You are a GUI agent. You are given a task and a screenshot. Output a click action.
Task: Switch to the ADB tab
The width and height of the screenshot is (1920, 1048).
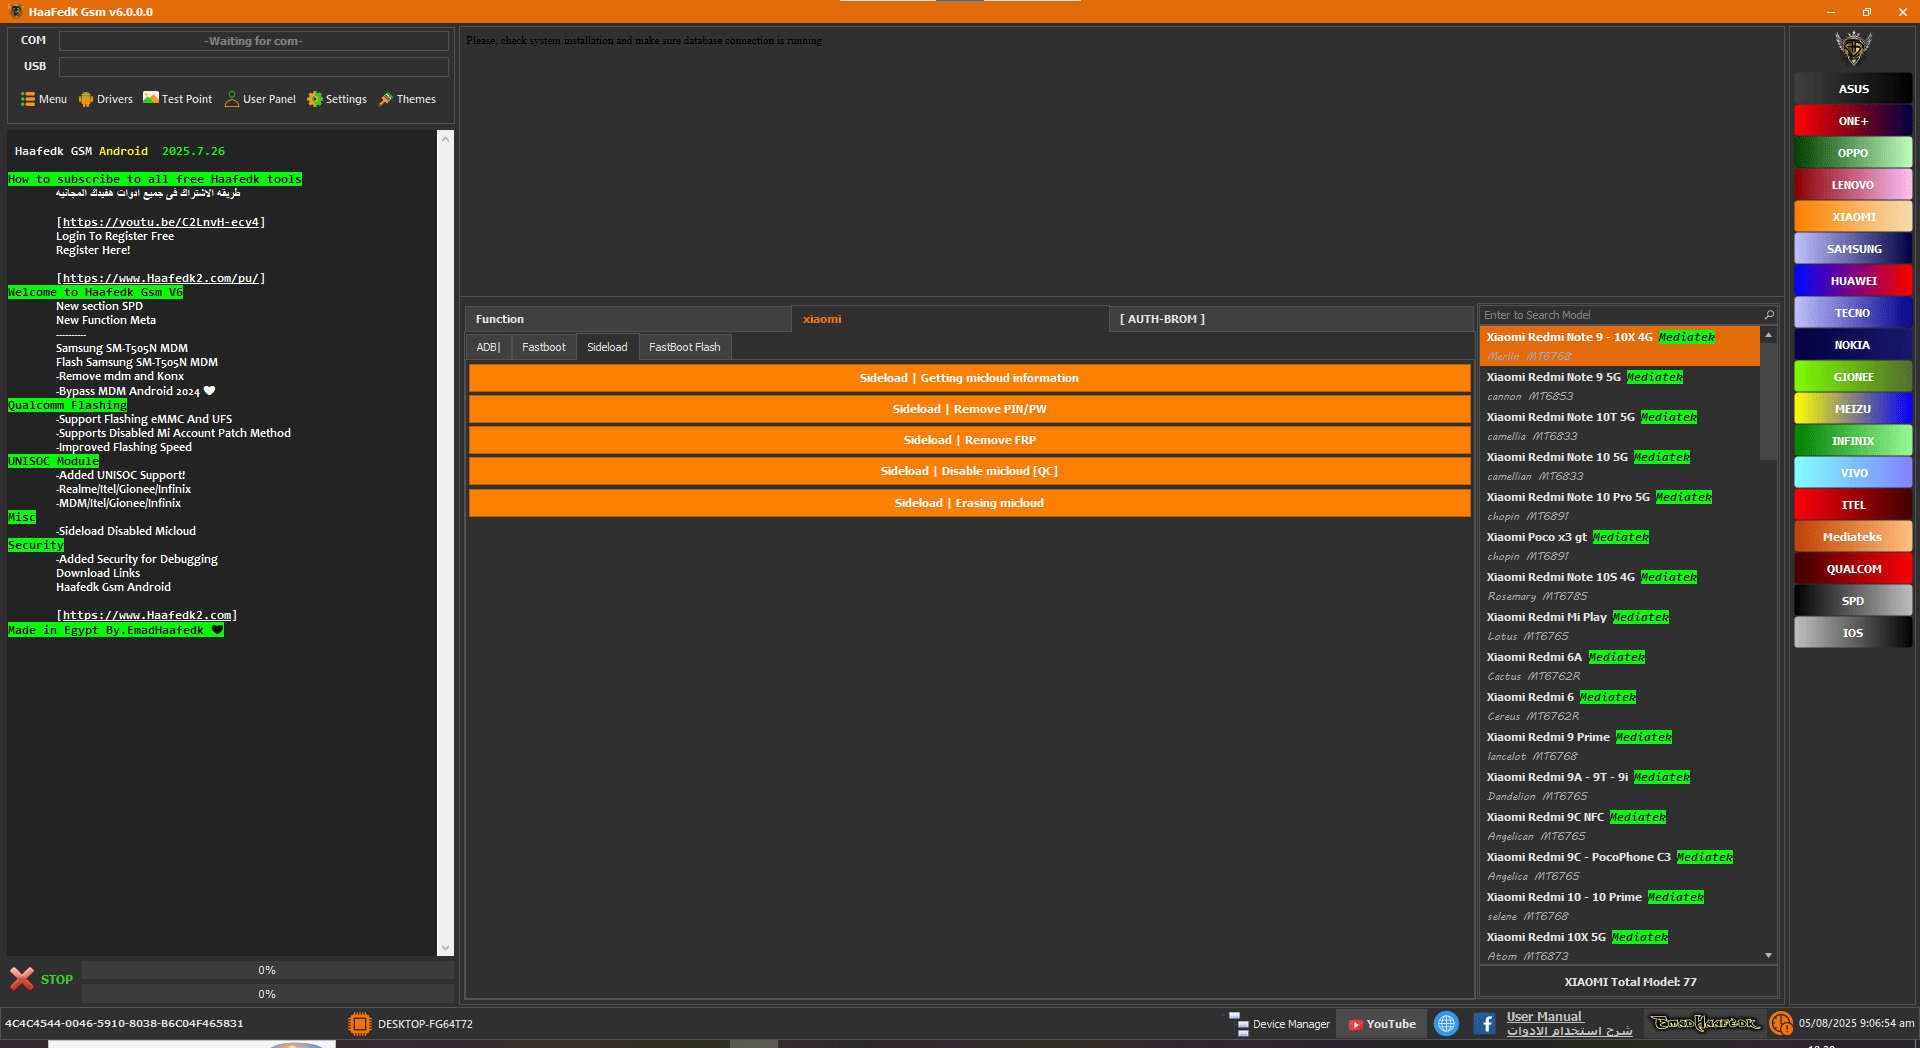click(488, 347)
